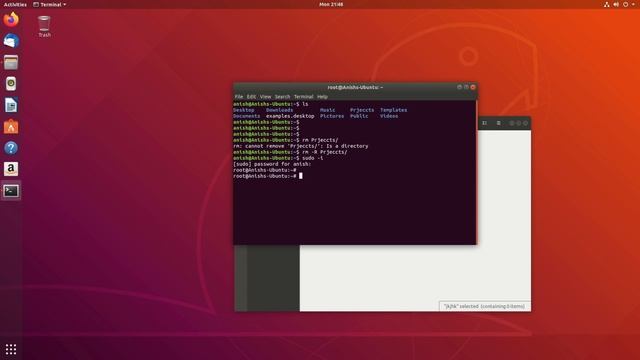Click 'Templates' in the ls output
Image resolution: width=640 pixels, height=360 pixels.
(x=393, y=110)
